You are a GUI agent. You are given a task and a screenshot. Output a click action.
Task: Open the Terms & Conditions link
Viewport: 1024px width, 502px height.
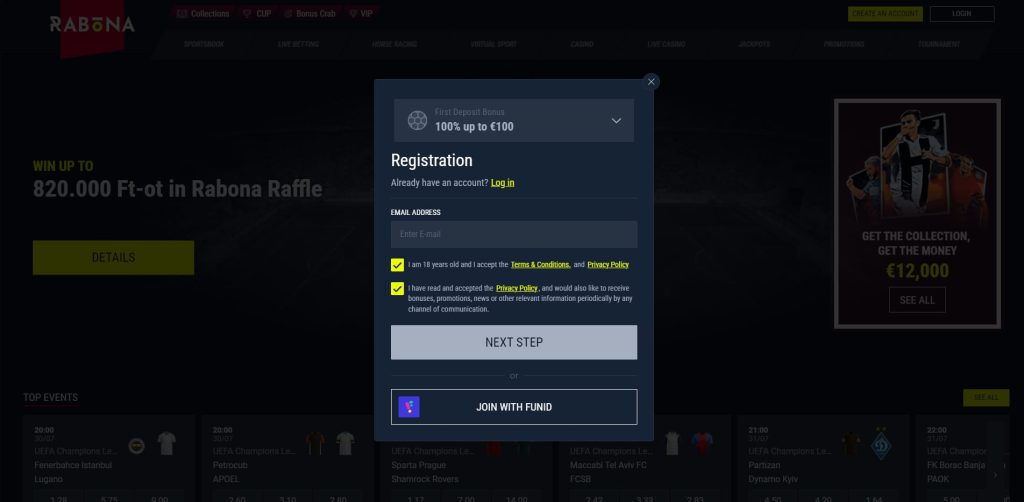[540, 264]
